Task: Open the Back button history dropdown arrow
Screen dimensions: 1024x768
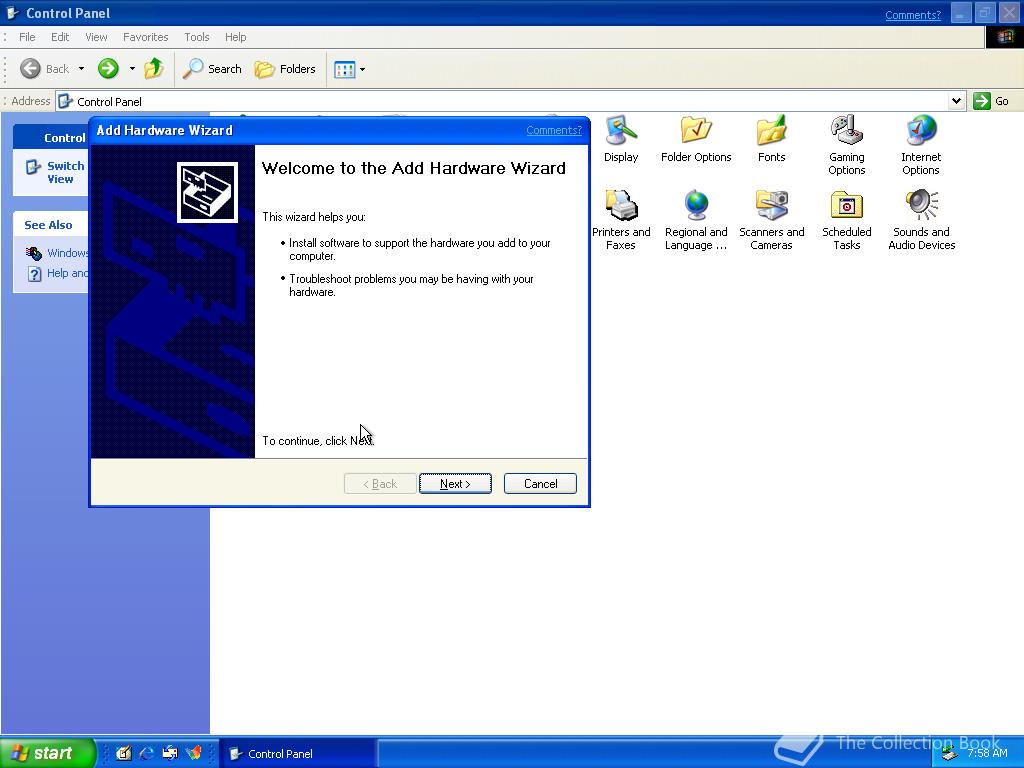Action: (x=81, y=69)
